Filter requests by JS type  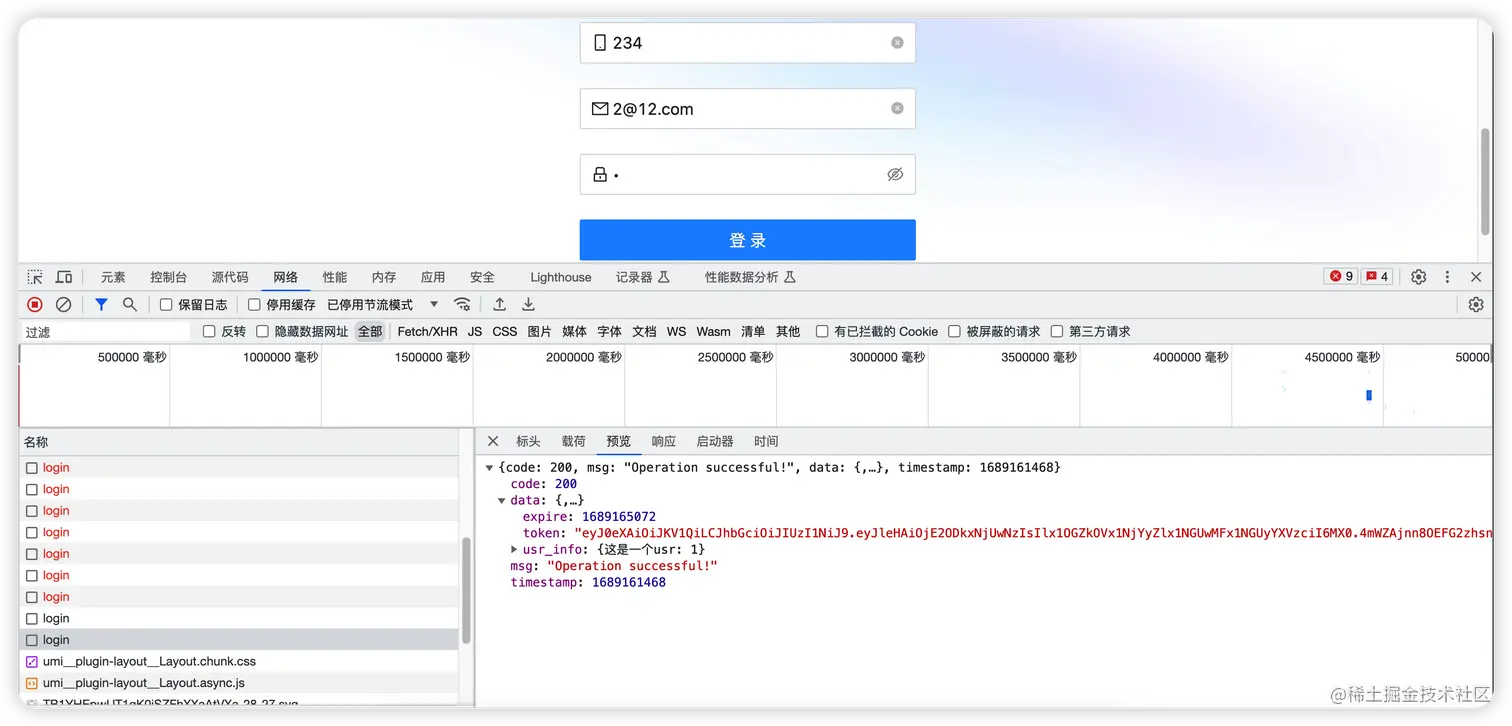click(x=475, y=331)
